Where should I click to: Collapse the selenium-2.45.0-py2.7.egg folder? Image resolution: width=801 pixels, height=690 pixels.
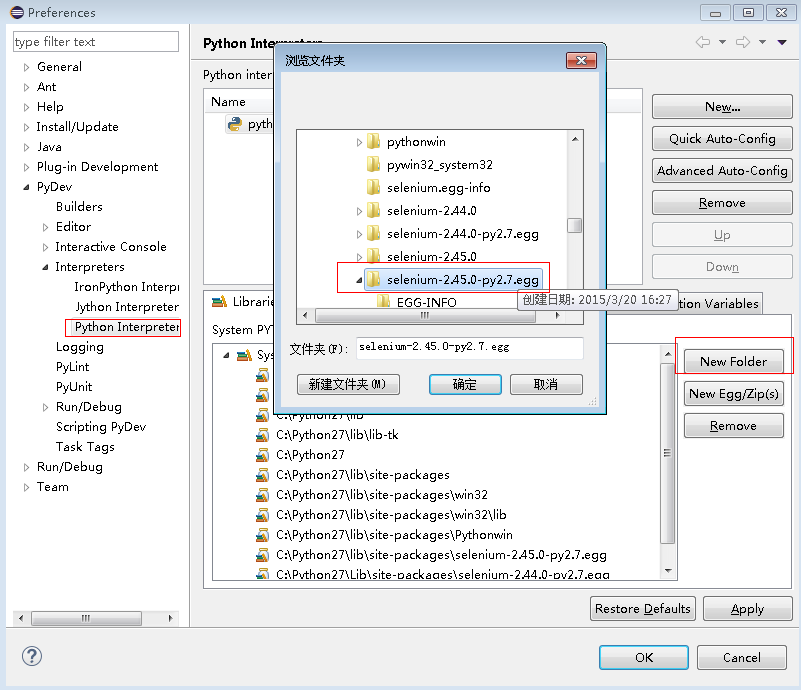click(x=359, y=280)
